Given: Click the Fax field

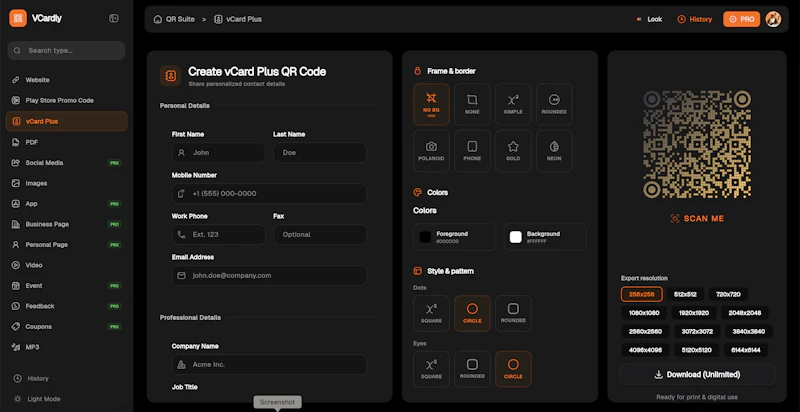Looking at the screenshot, I should click(320, 235).
